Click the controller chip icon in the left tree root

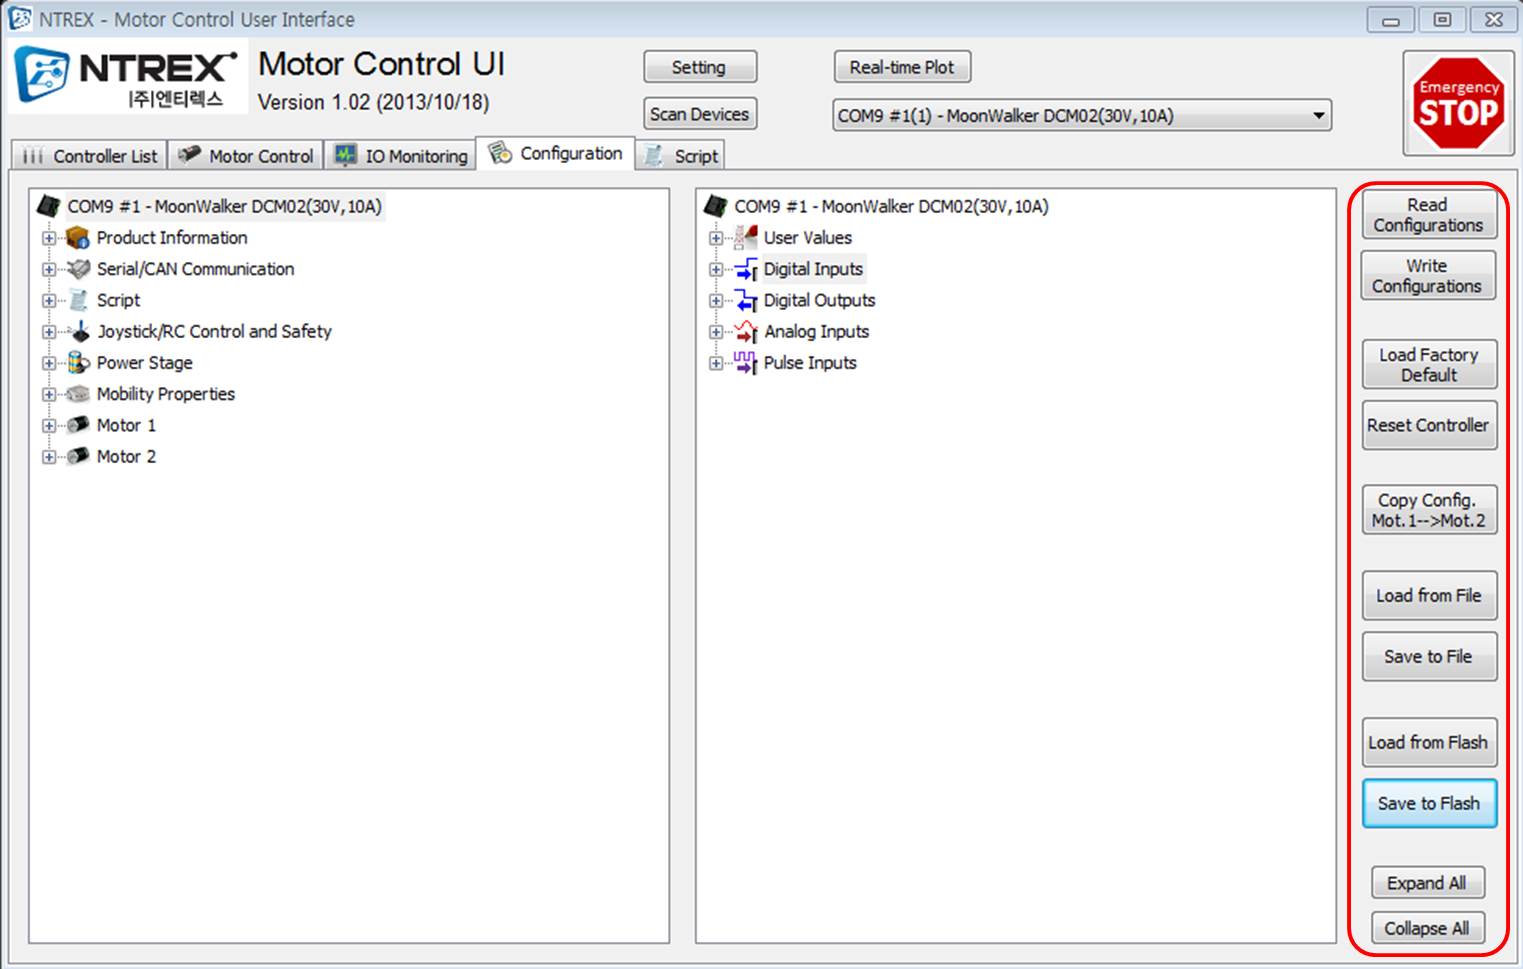[x=49, y=206]
